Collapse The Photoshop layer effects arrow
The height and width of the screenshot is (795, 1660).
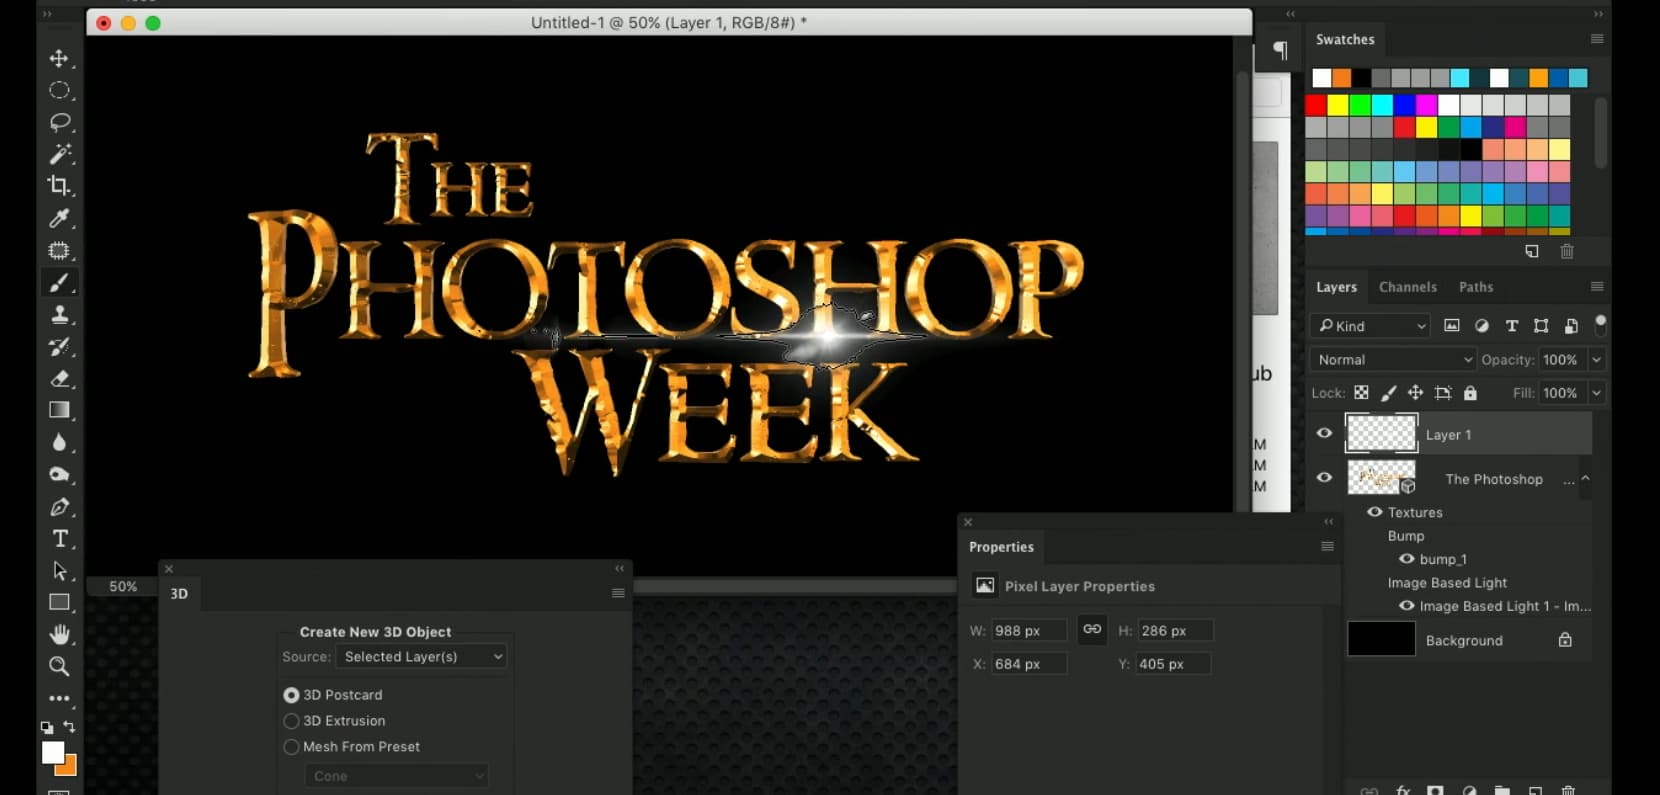point(1586,479)
